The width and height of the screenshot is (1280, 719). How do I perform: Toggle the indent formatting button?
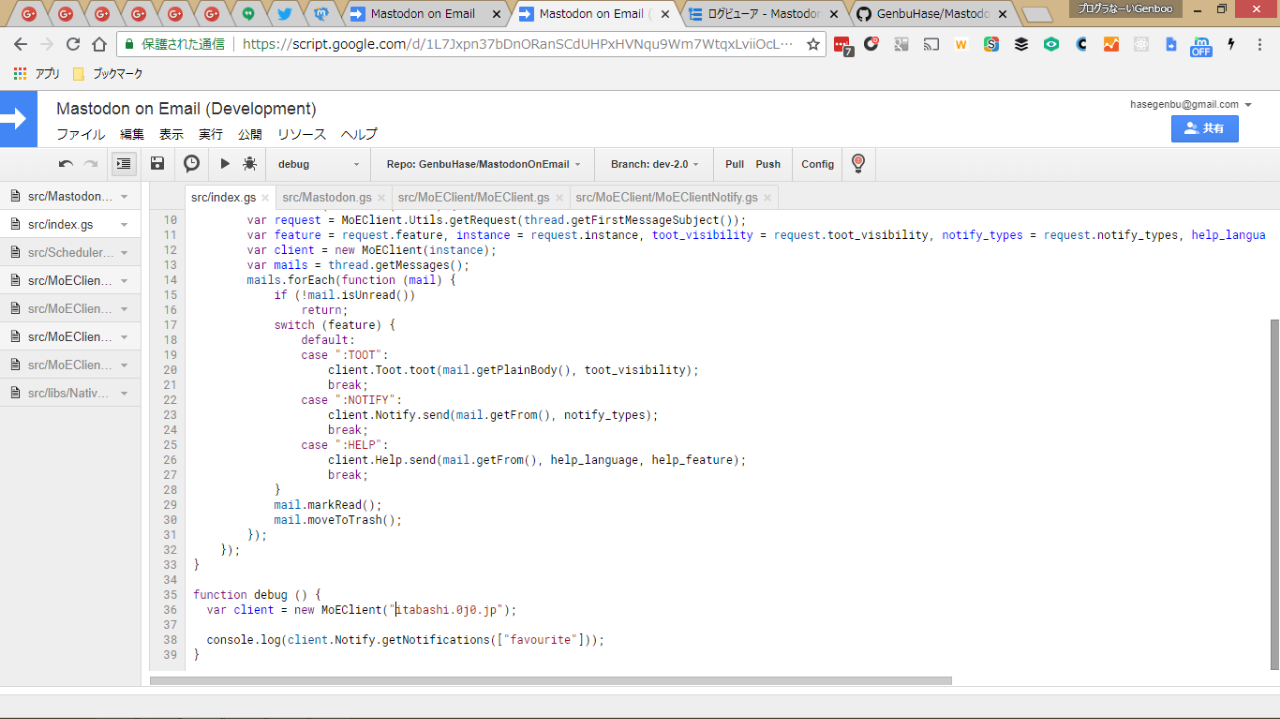click(124, 164)
